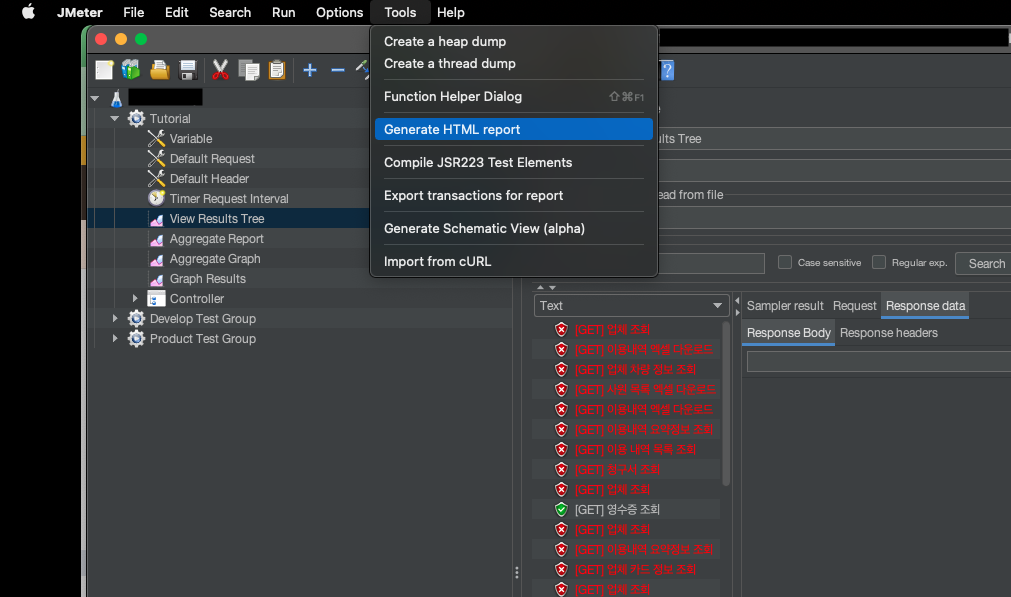Click the Copy toolbar icon

coord(248,70)
